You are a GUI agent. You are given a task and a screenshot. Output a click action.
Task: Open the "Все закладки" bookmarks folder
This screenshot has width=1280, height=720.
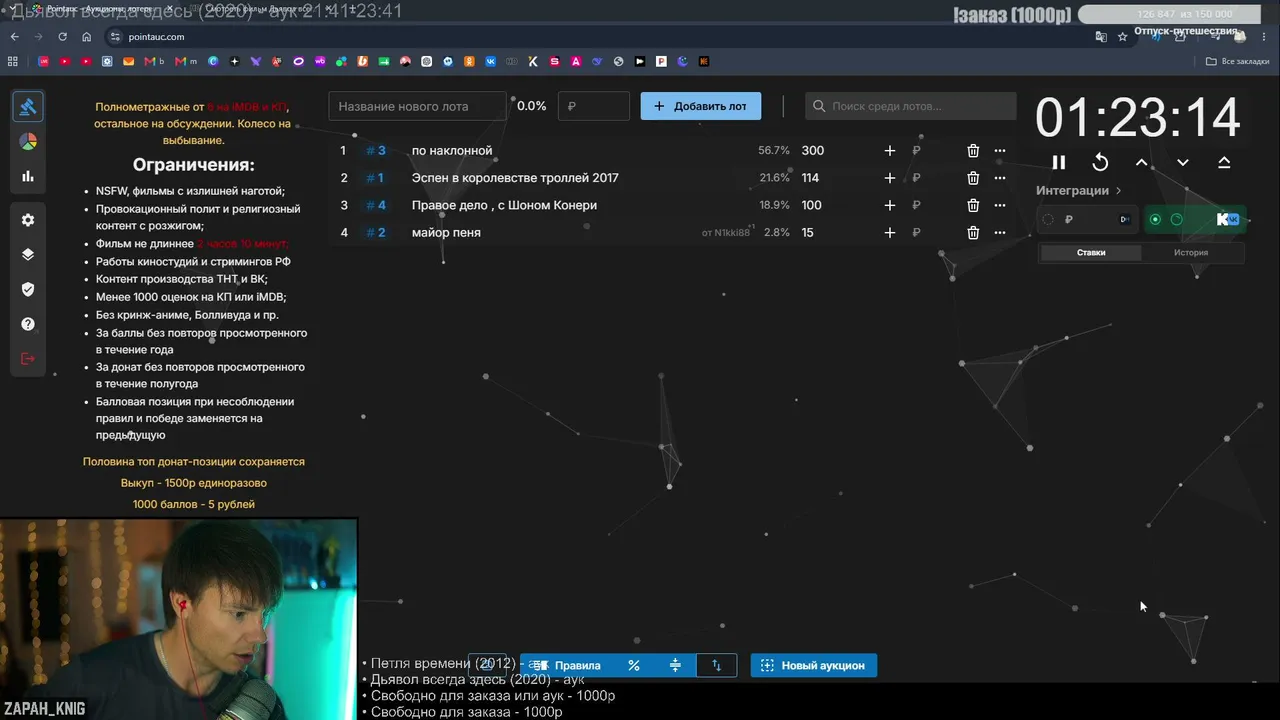[1238, 61]
